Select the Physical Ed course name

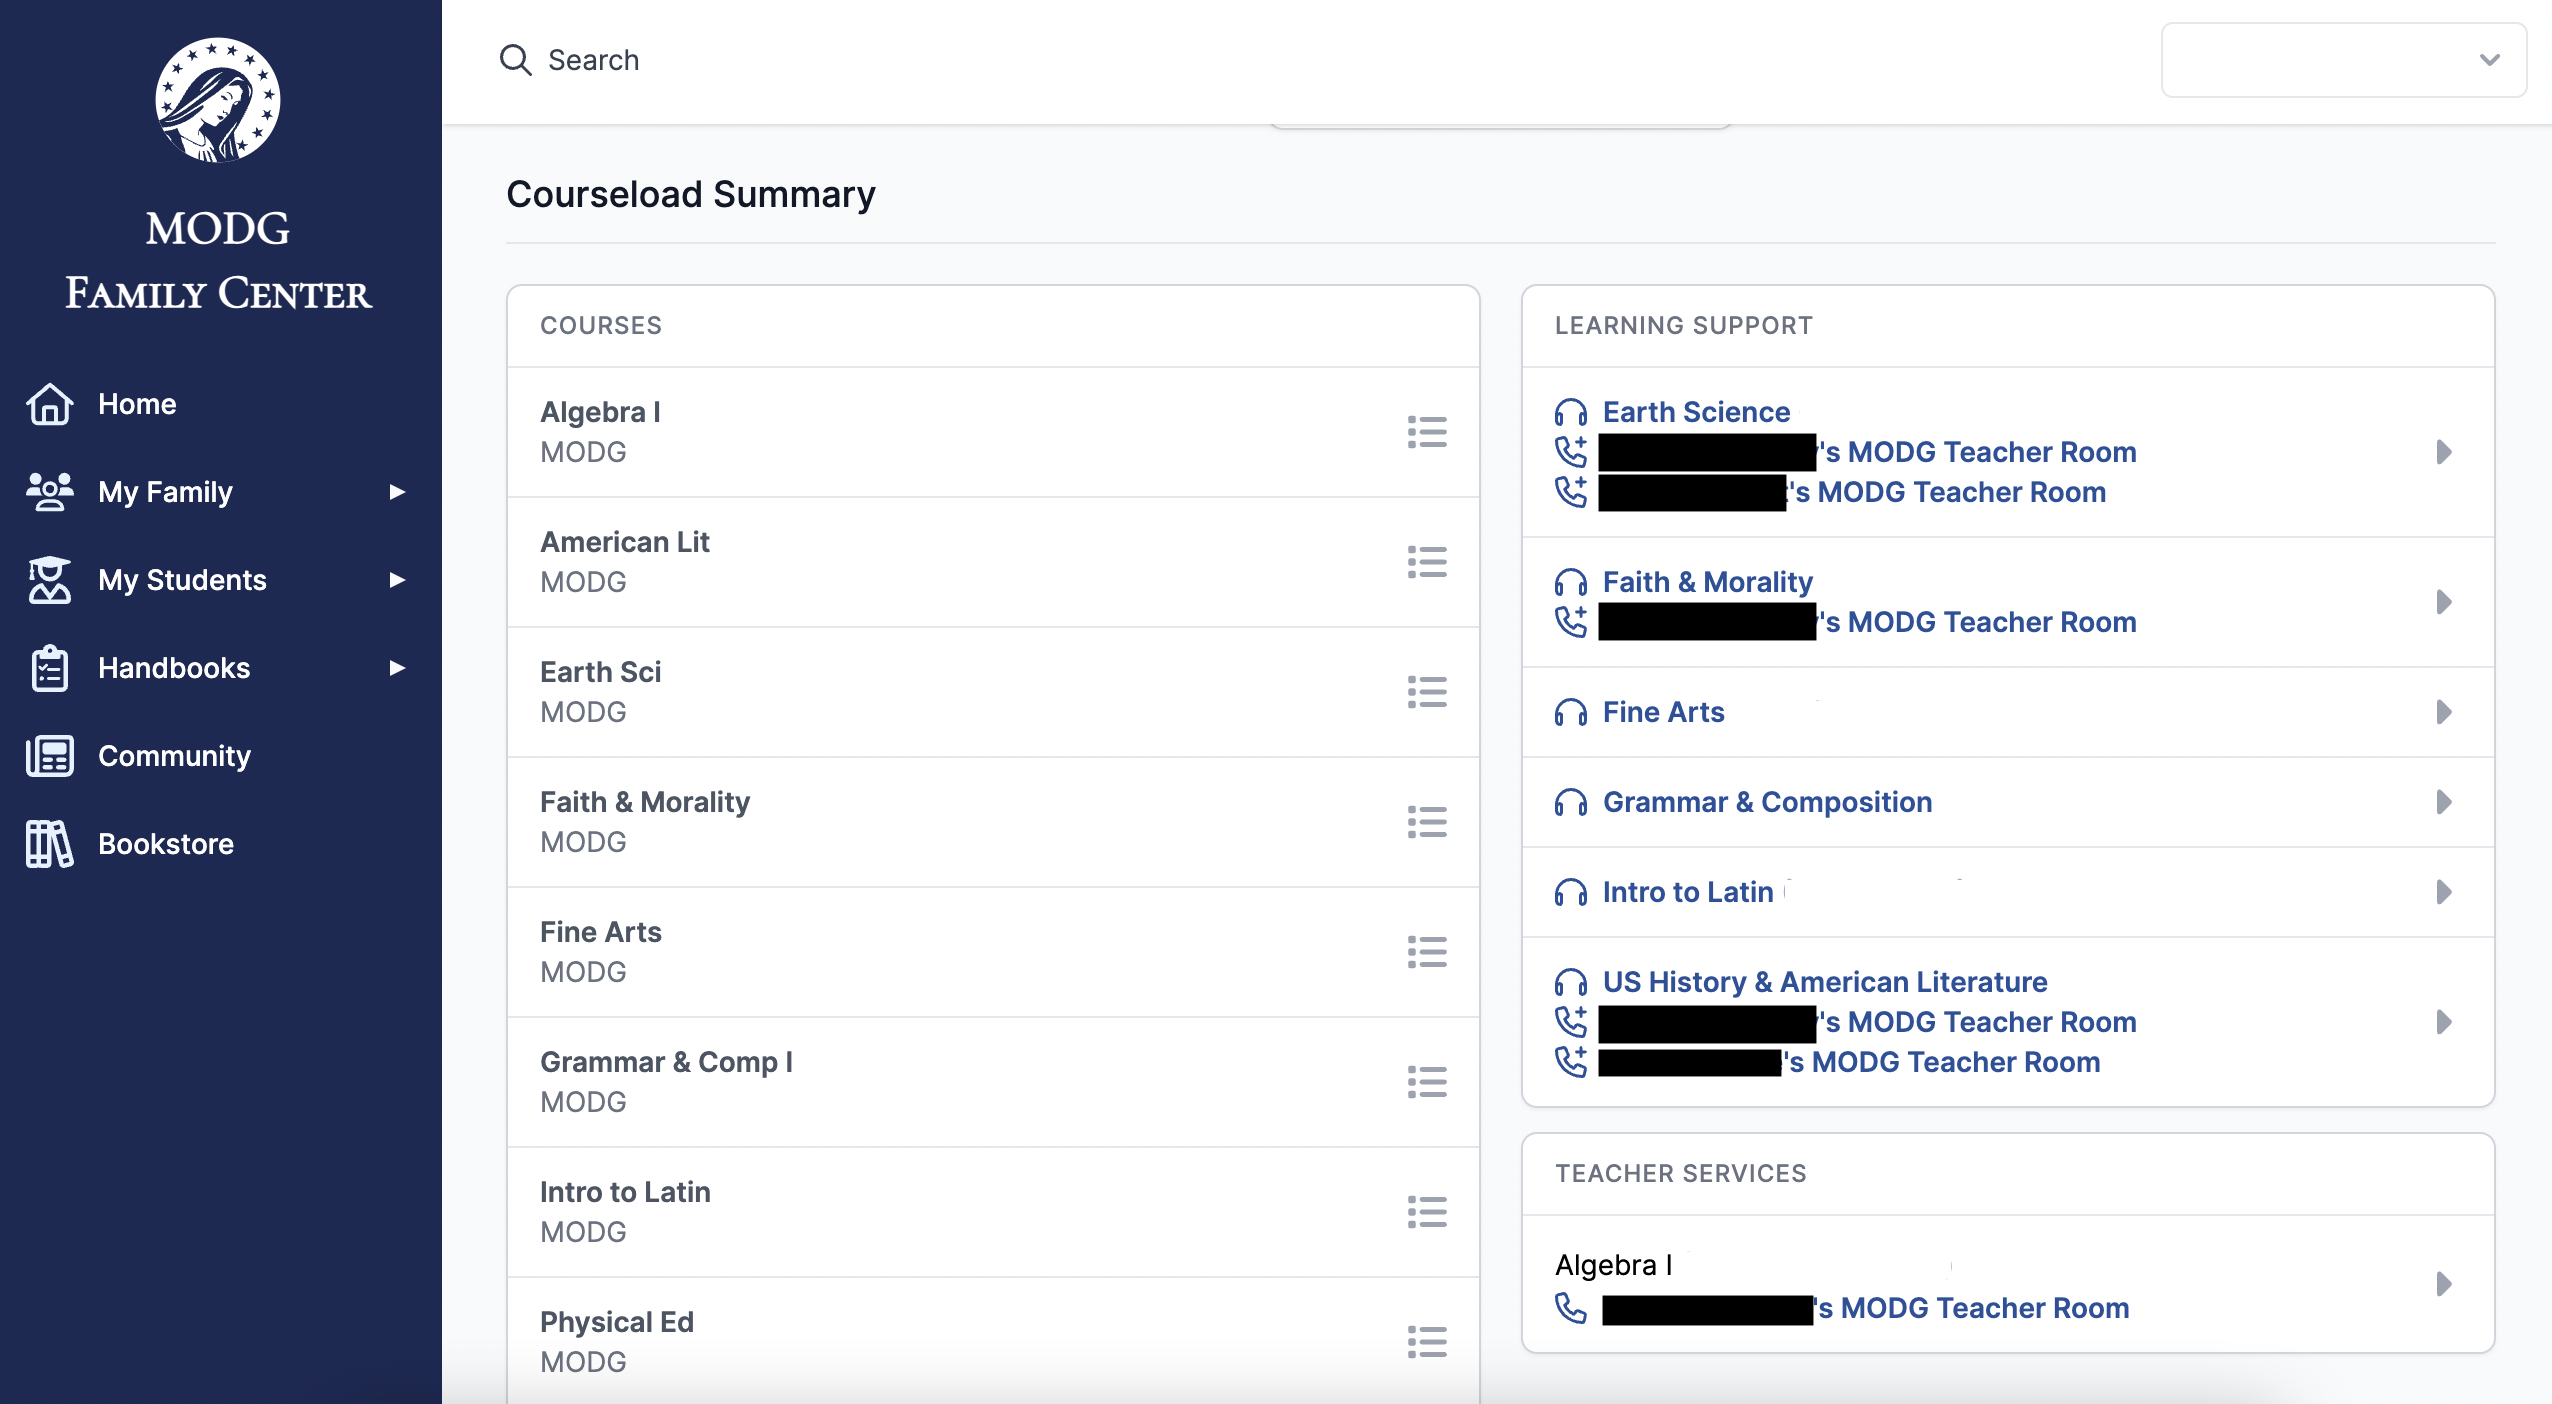617,1322
